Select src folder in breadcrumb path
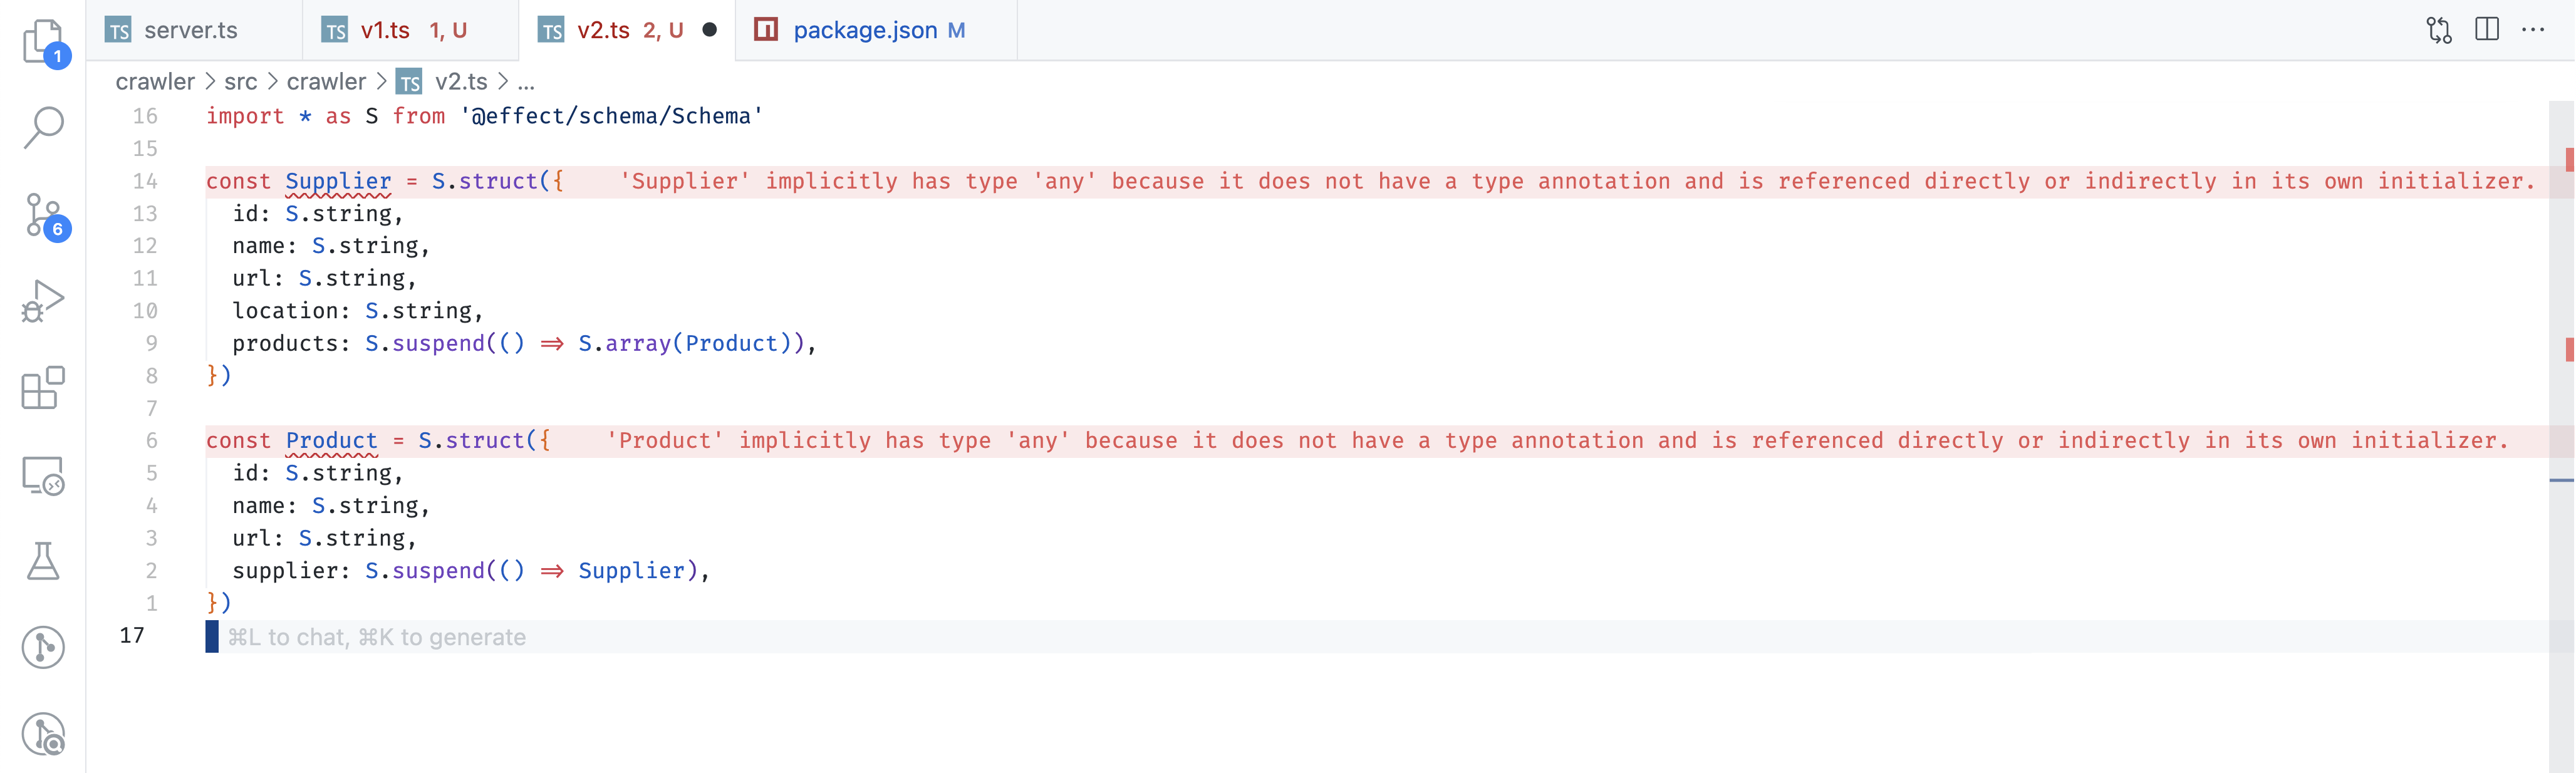The image size is (2576, 773). coord(240,81)
